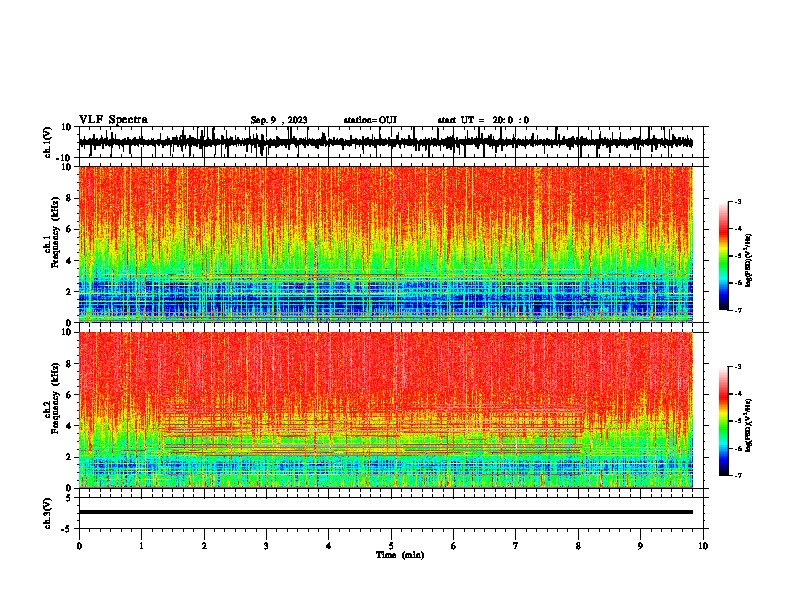Click the "start UT = 20:0 :0" label
Image resolution: width=792 pixels, height=612 pixels.
click(483, 120)
